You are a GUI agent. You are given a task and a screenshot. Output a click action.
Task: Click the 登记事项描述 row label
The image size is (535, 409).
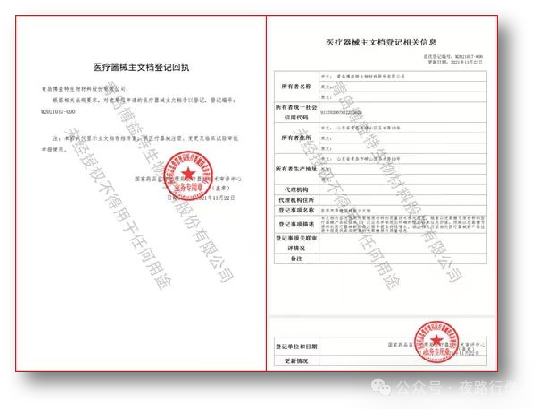296,224
